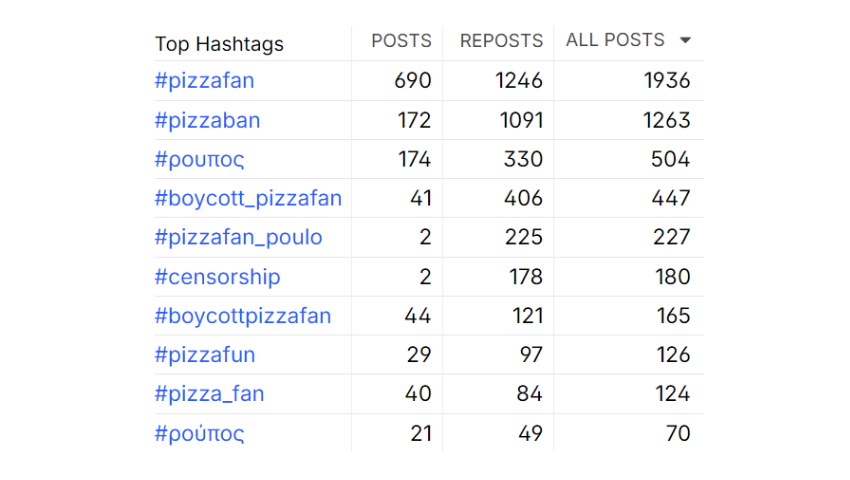The height and width of the screenshot is (480, 850).
Task: Click the #boycottpizzafan hashtag link
Action: coord(242,316)
